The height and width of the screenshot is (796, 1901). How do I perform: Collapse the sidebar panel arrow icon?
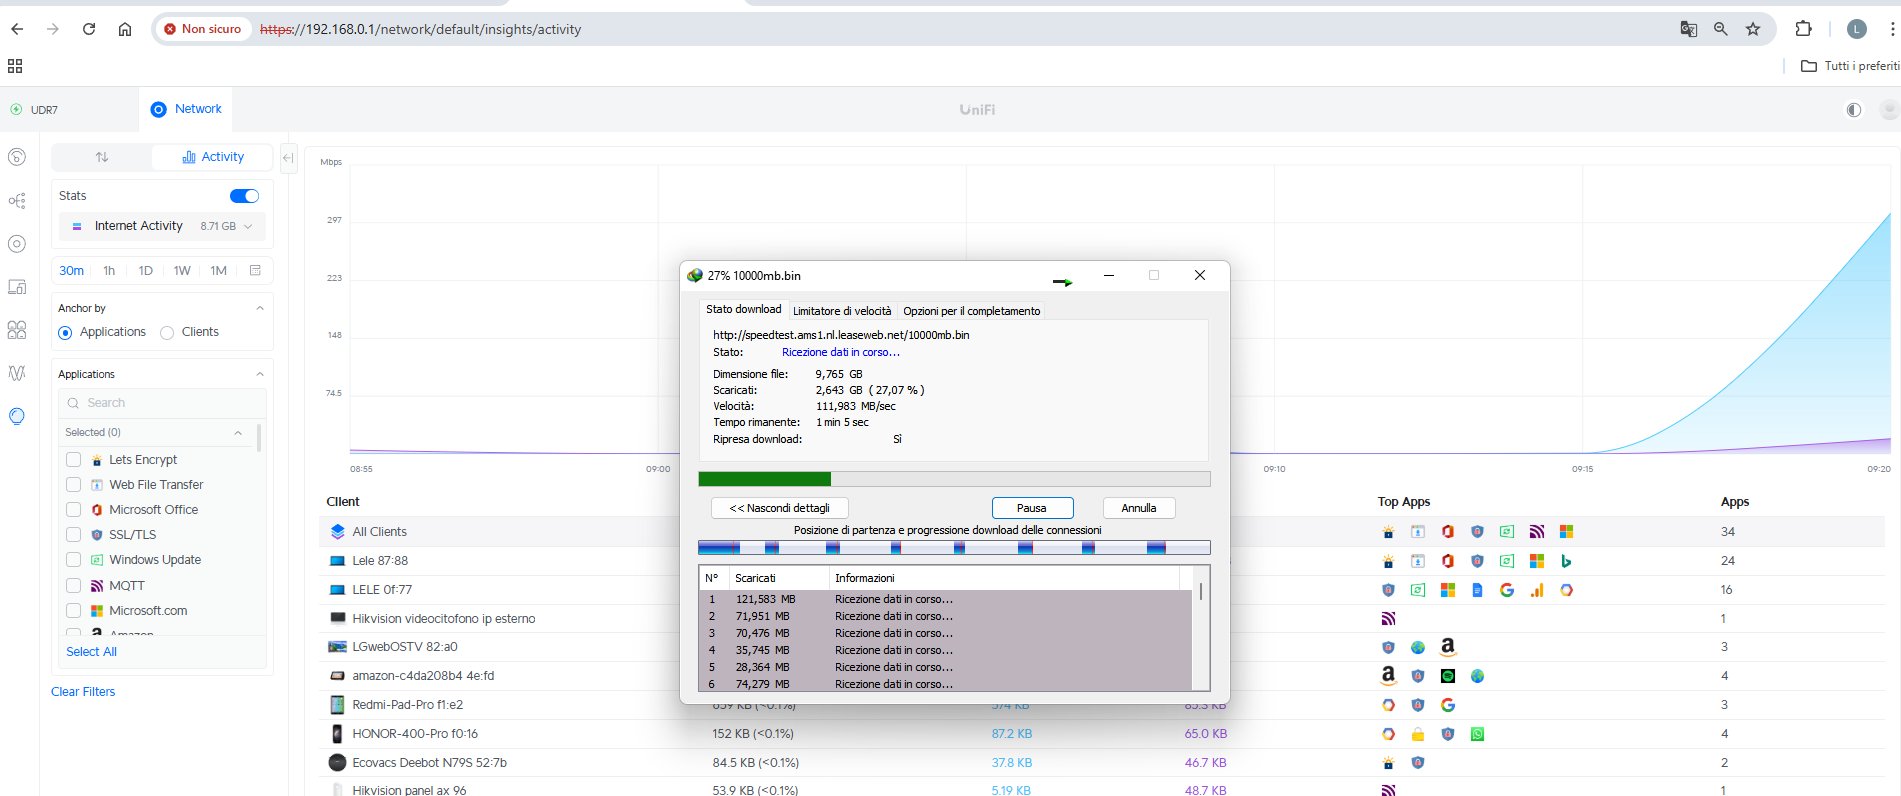pos(288,158)
